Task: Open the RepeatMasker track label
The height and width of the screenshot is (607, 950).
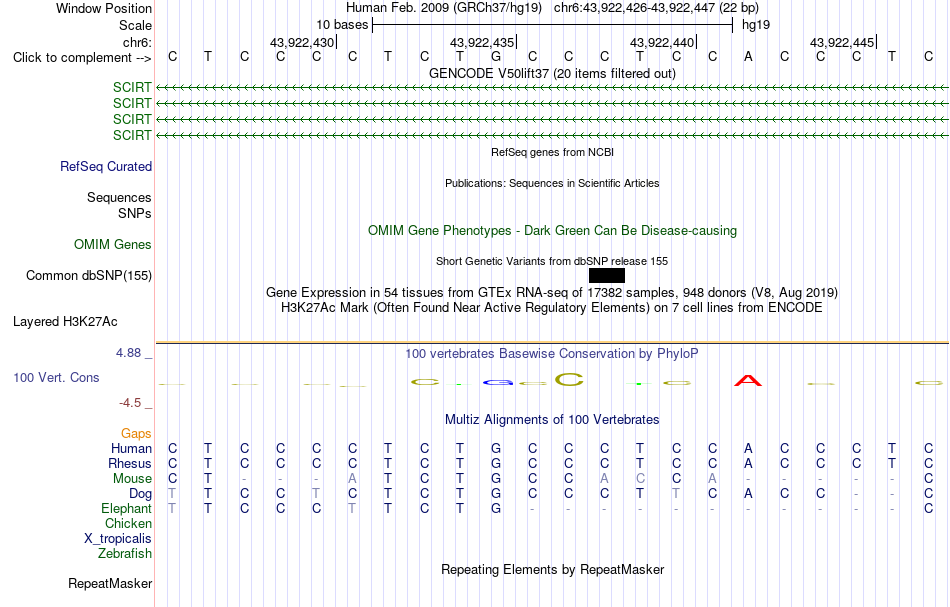Action: [110, 583]
